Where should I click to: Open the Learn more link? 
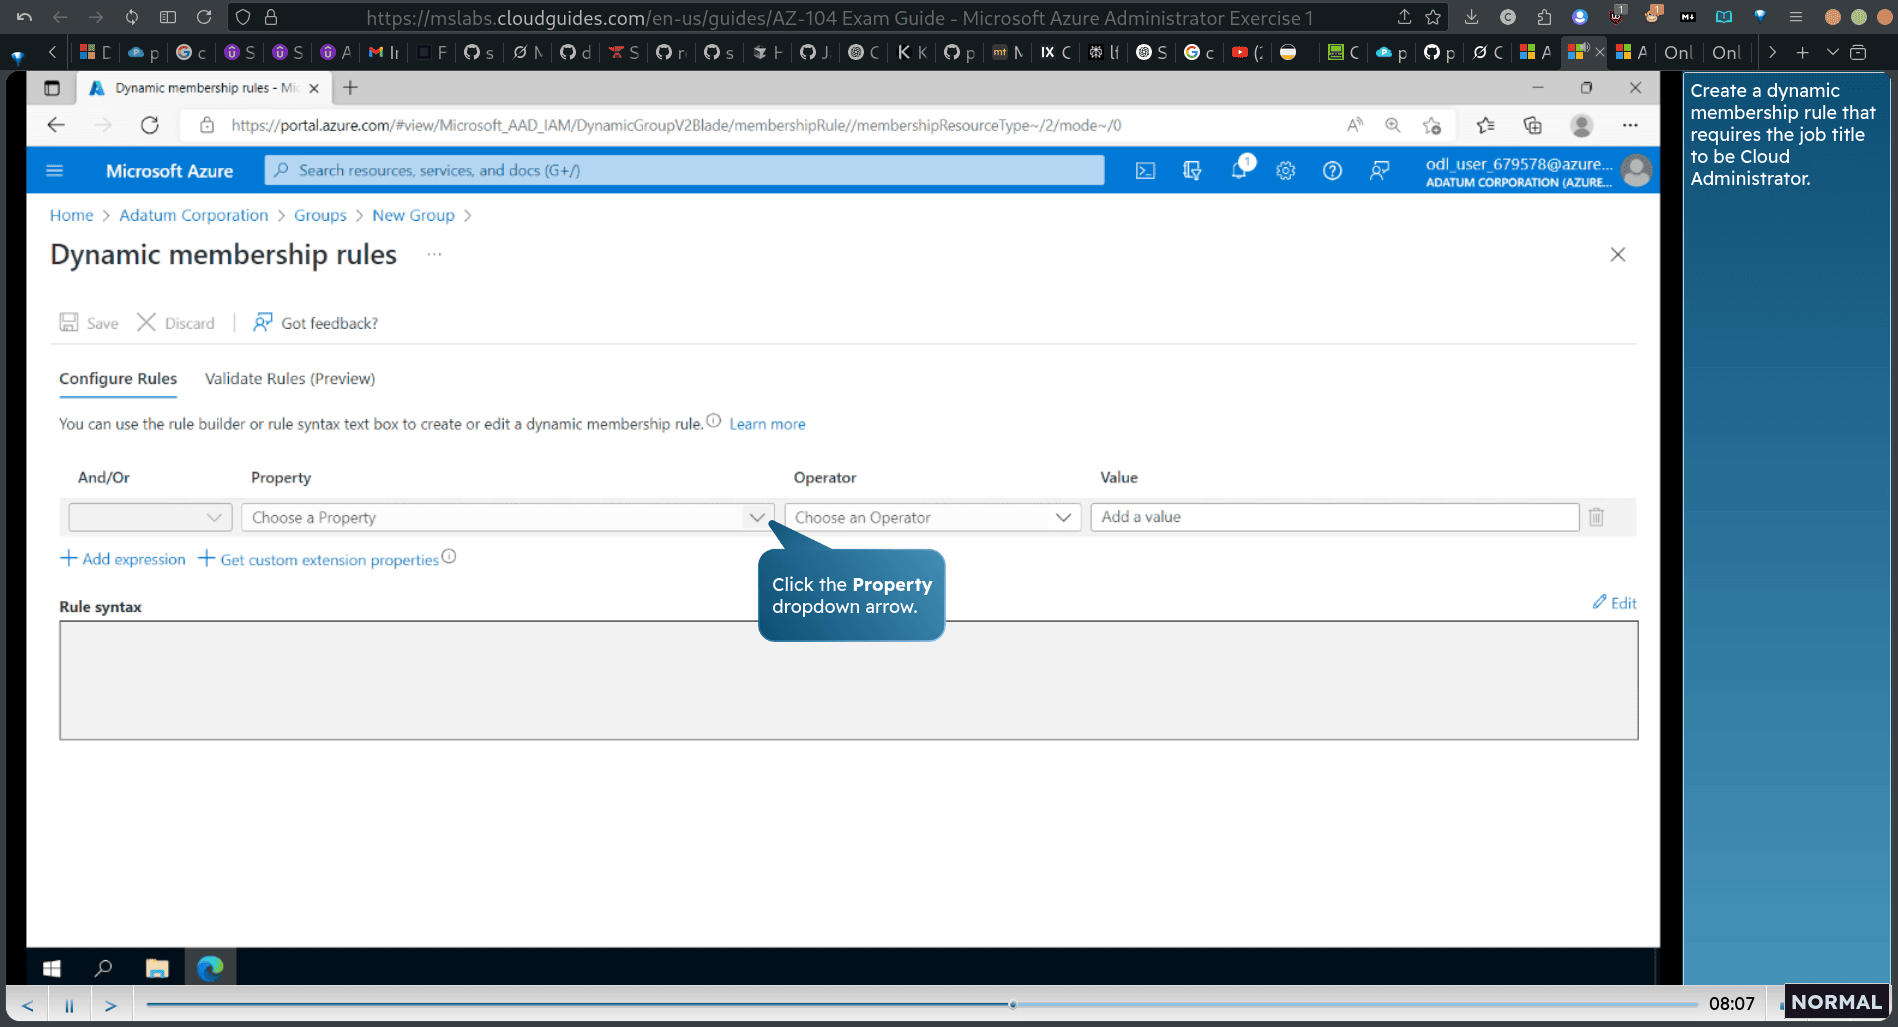pos(767,424)
